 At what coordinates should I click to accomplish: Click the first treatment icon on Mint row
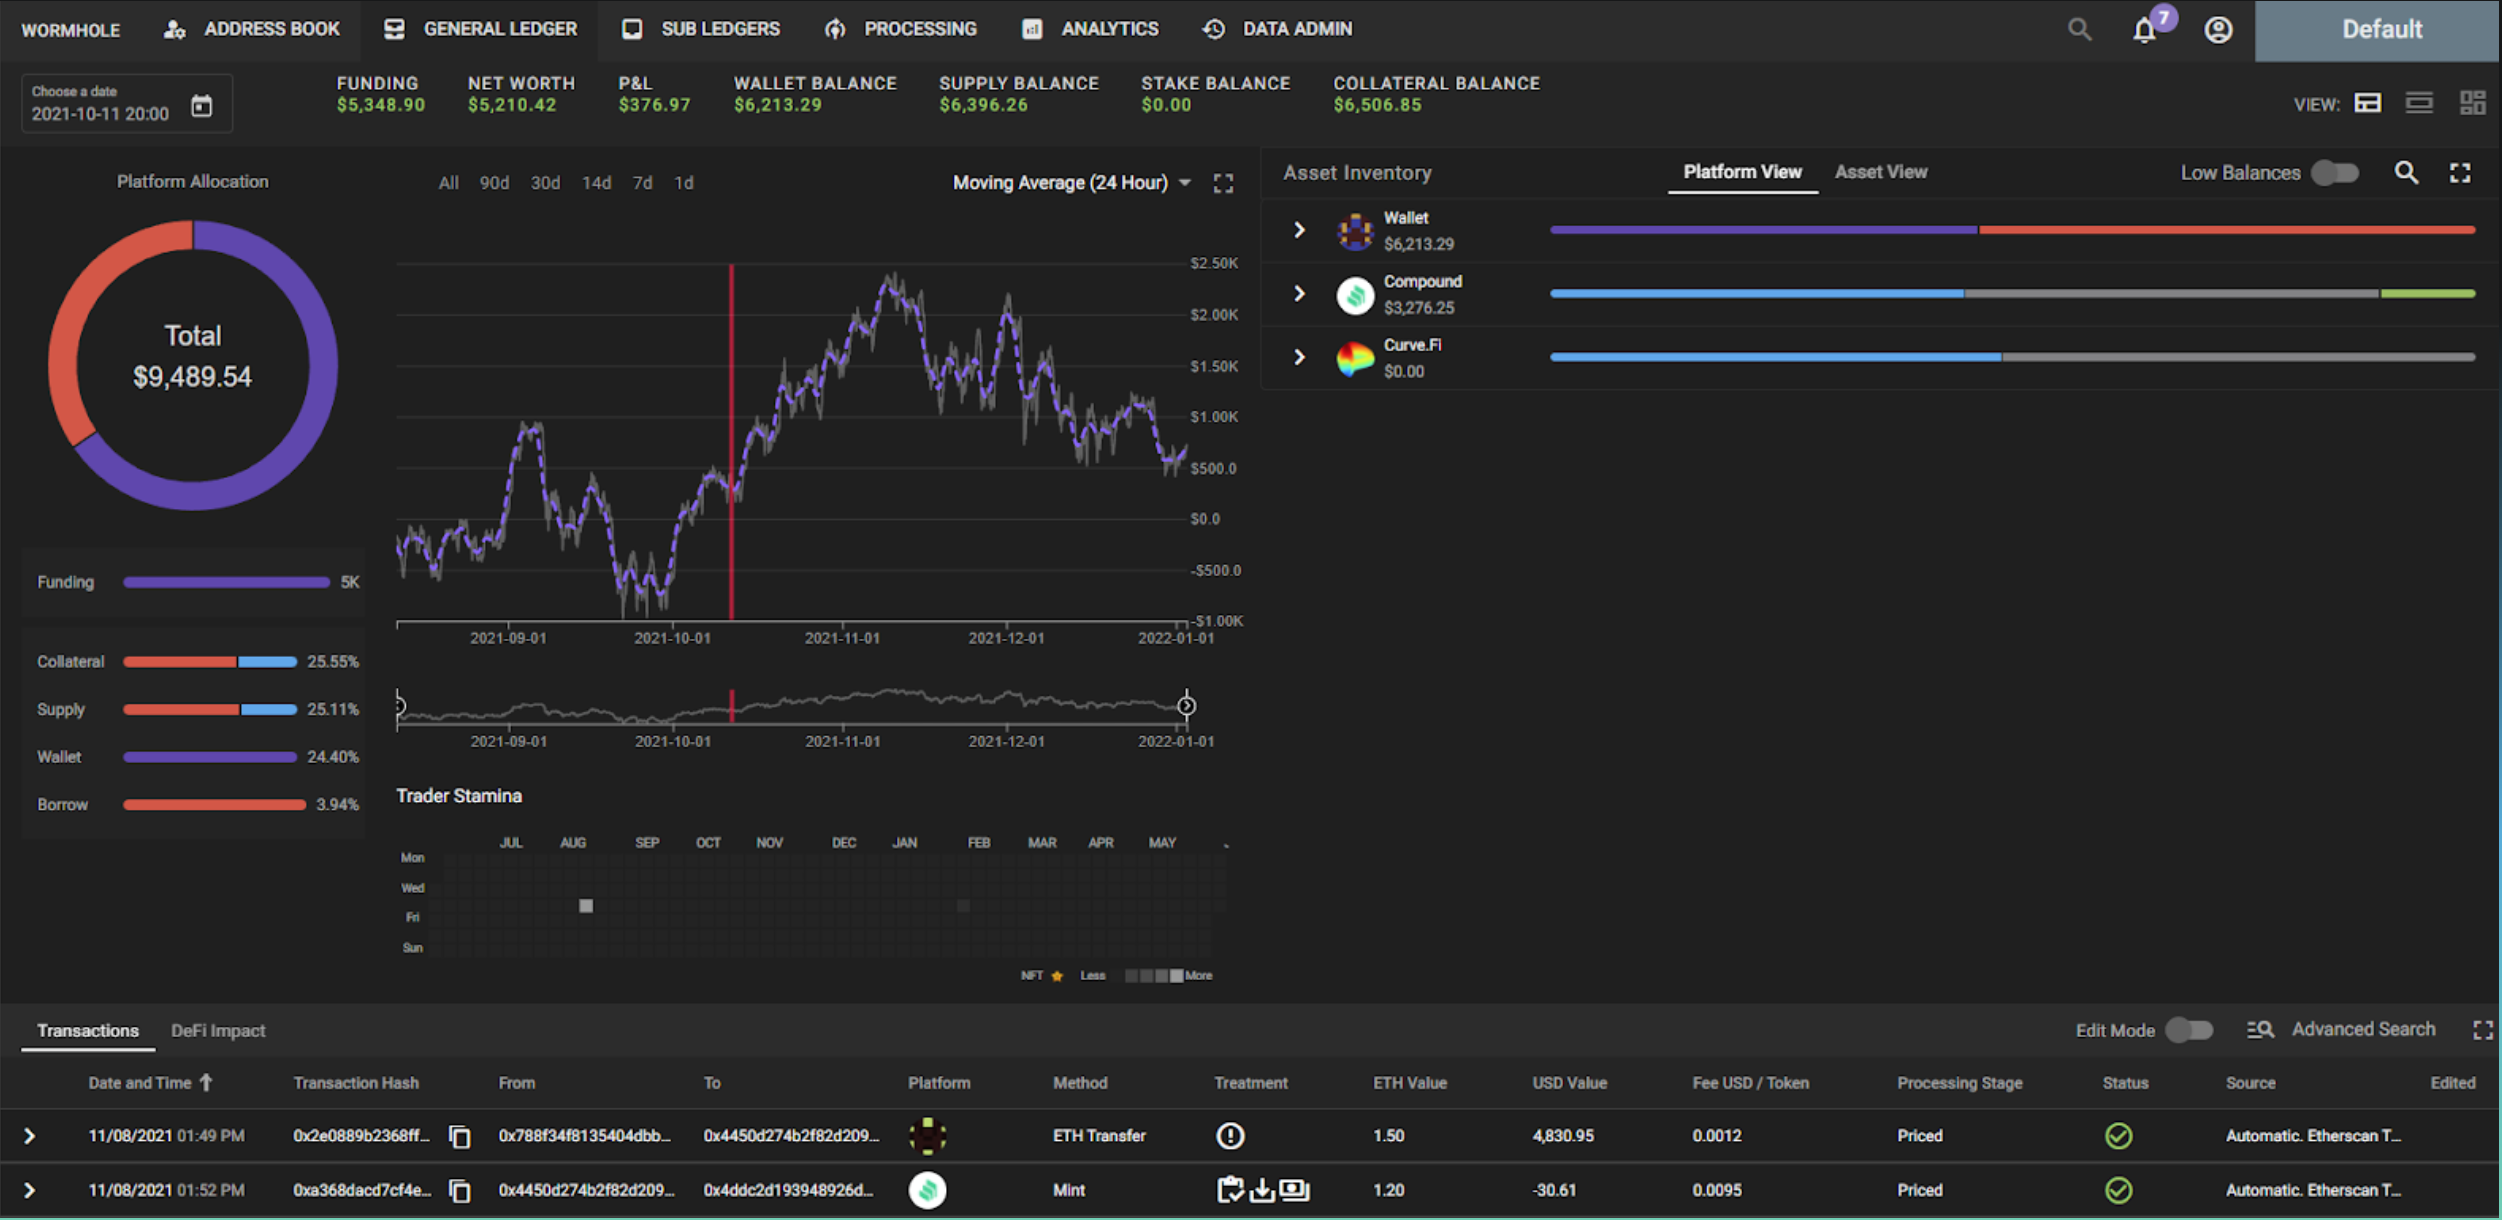tap(1230, 1190)
